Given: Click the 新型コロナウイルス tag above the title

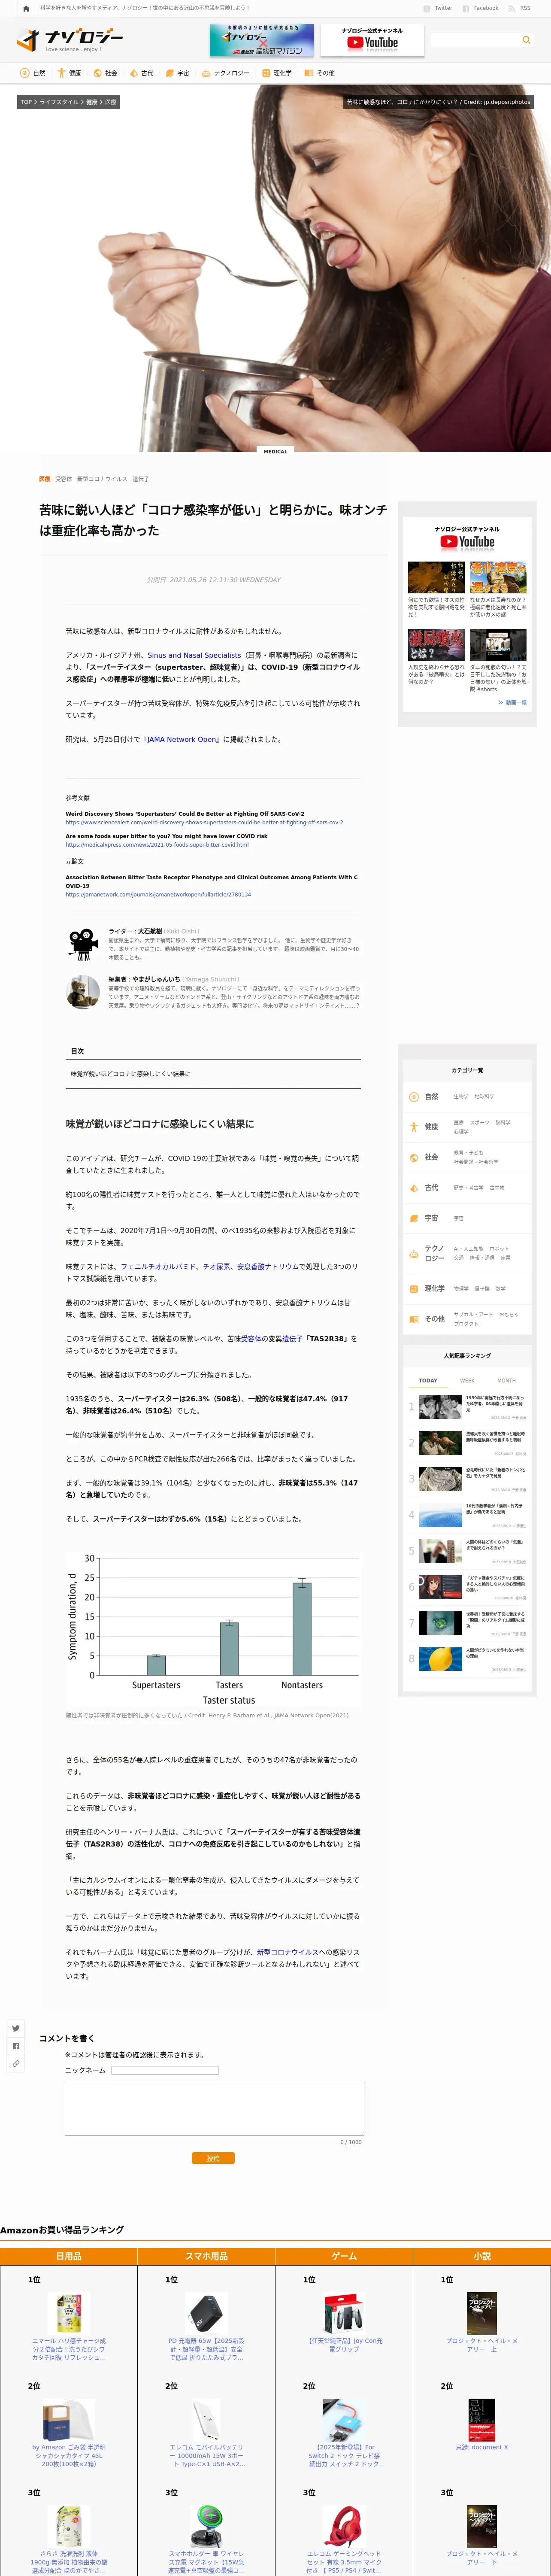Looking at the screenshot, I should click(x=102, y=479).
